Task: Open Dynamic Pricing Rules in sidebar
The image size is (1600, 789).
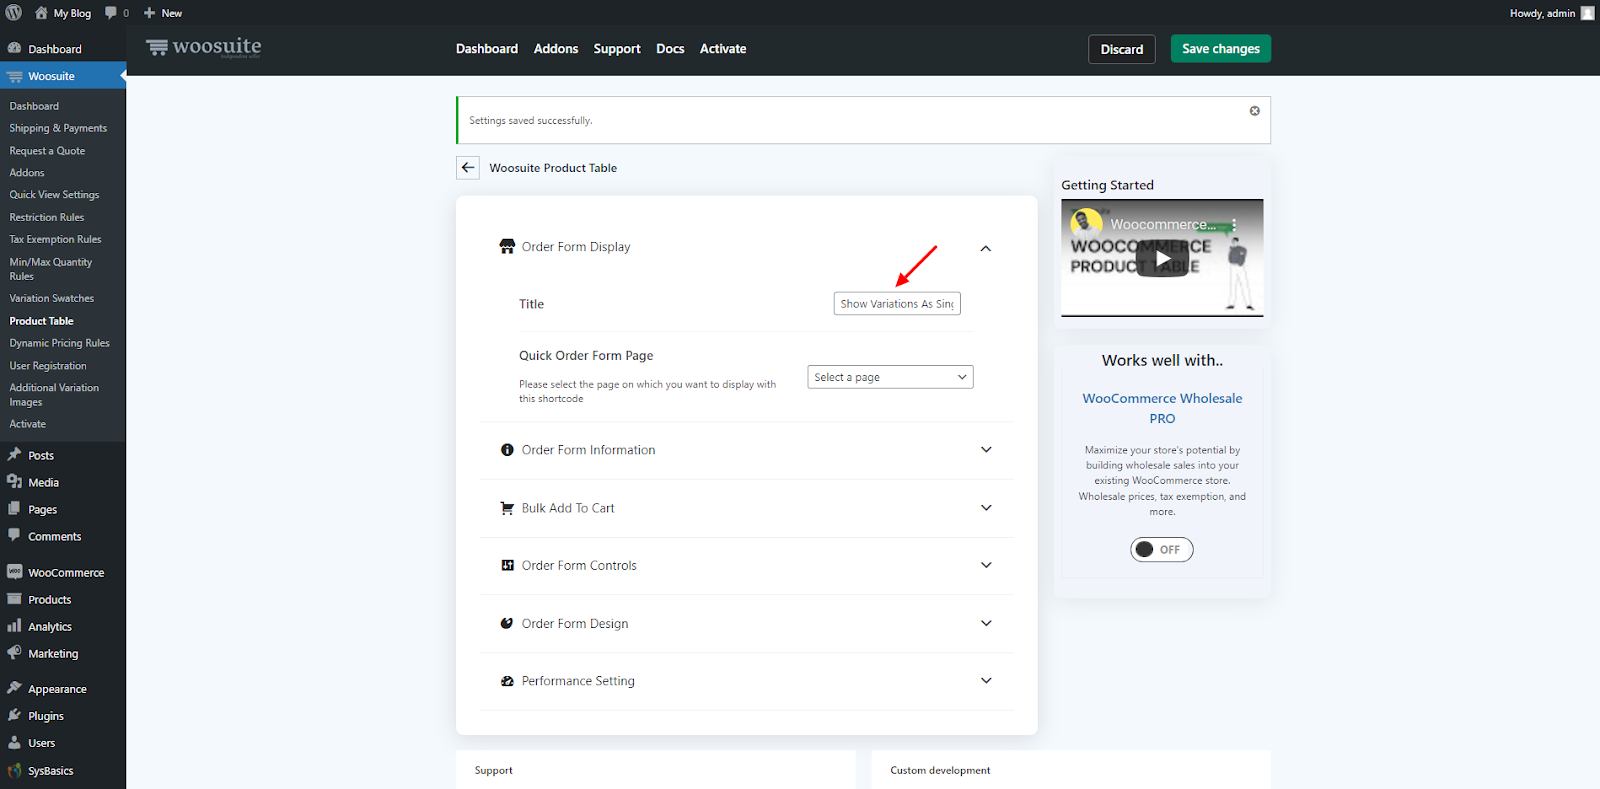Action: [59, 343]
